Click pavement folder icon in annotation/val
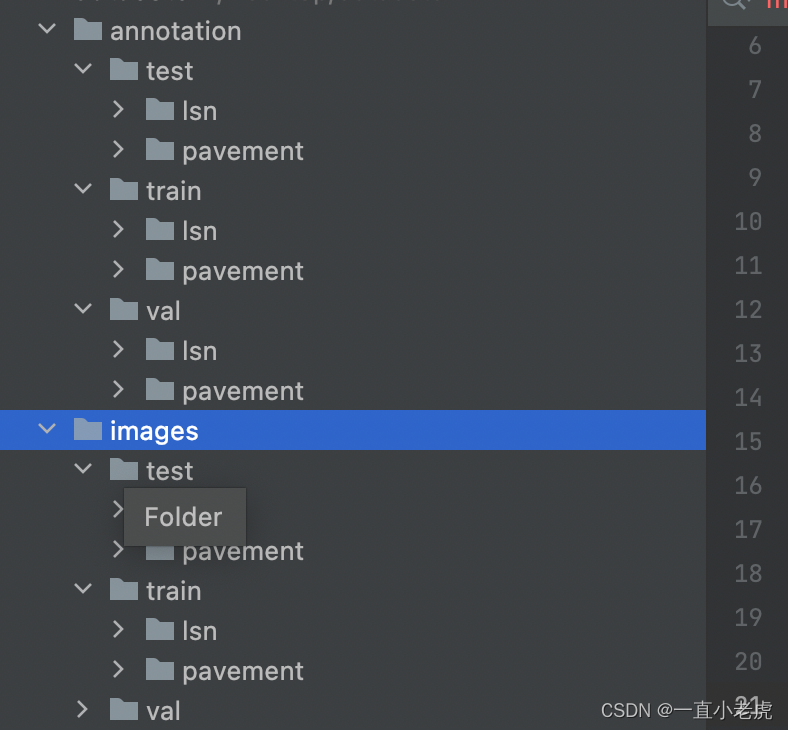The image size is (788, 730). coord(160,390)
